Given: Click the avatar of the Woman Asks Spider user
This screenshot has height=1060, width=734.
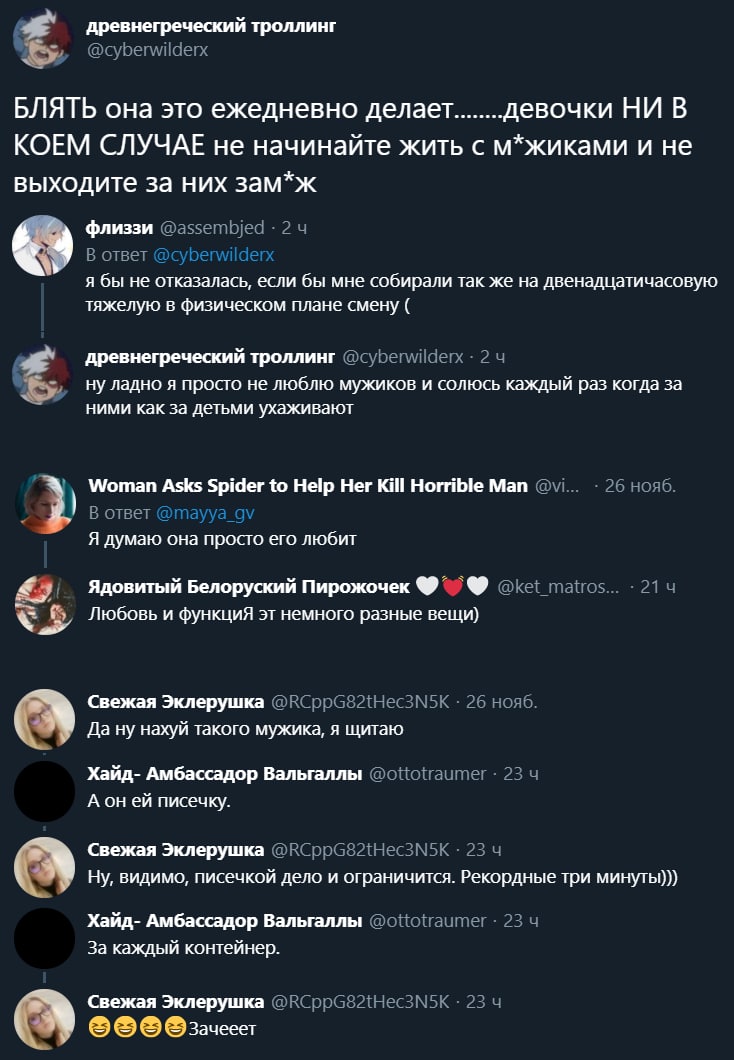Looking at the screenshot, I should 45,503.
